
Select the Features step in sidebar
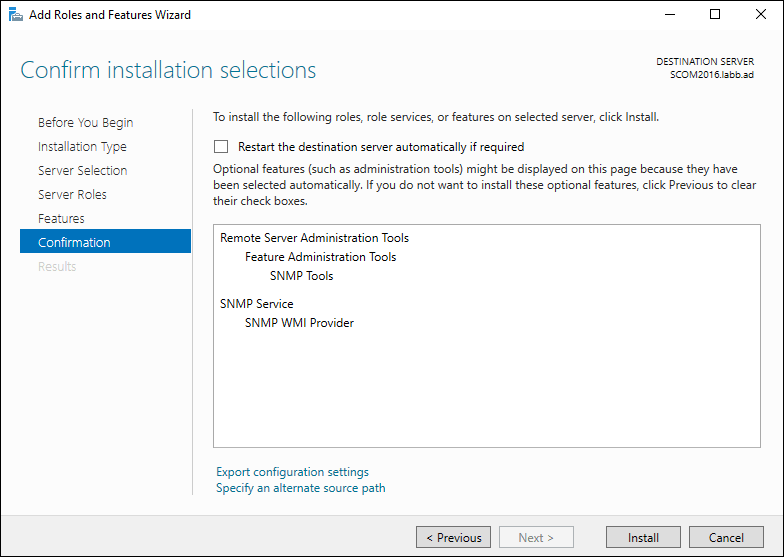pos(61,219)
